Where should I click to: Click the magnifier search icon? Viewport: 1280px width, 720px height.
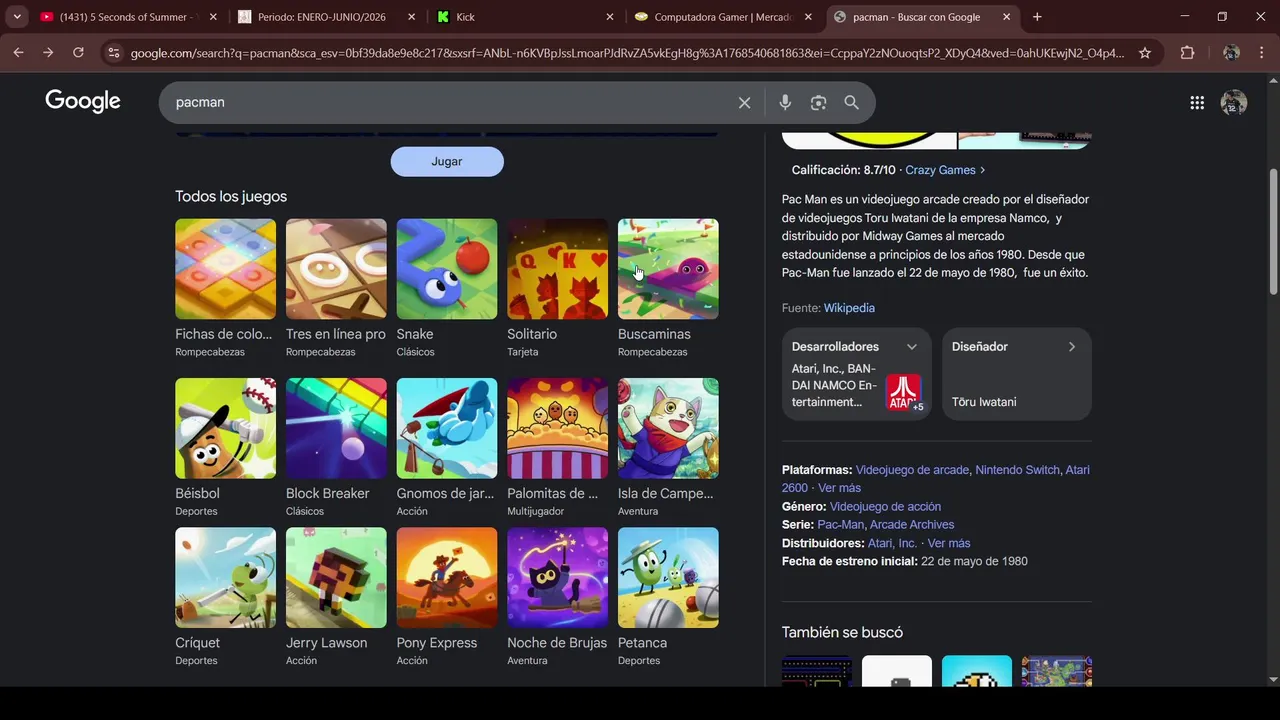point(851,102)
